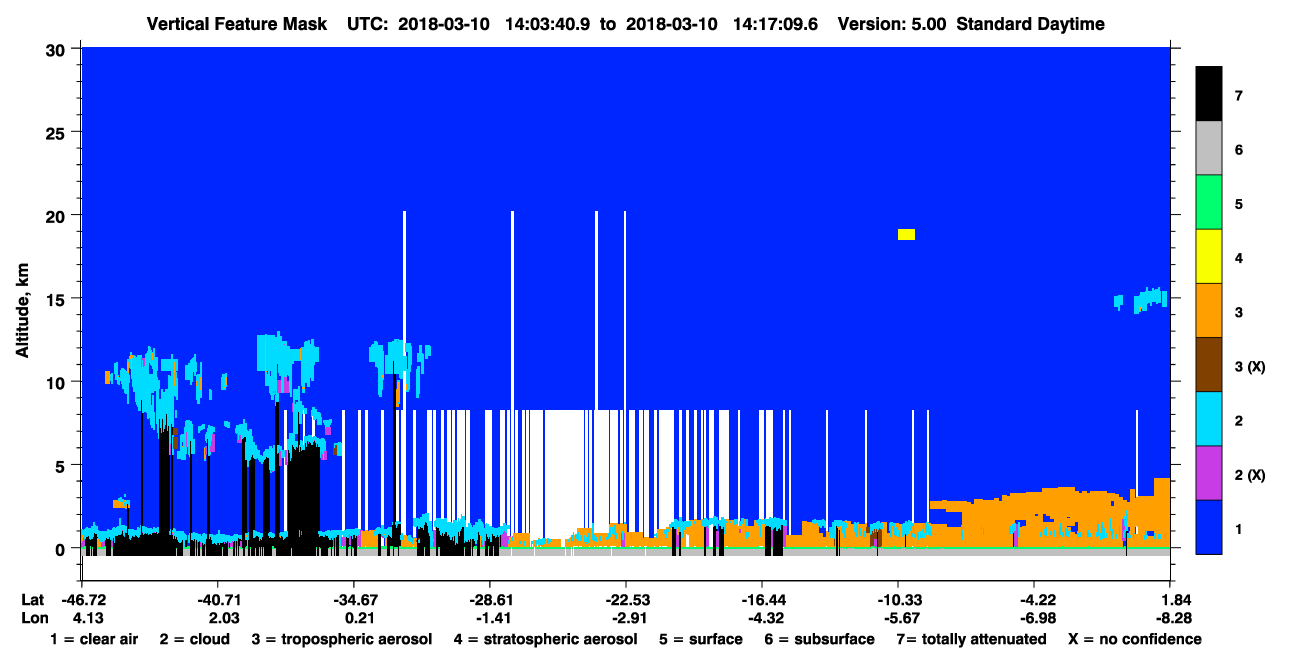Viewport: 1300px width, 667px height.
Task: Click the colorbar label '3 (X)'
Action: pyautogui.click(x=1250, y=366)
